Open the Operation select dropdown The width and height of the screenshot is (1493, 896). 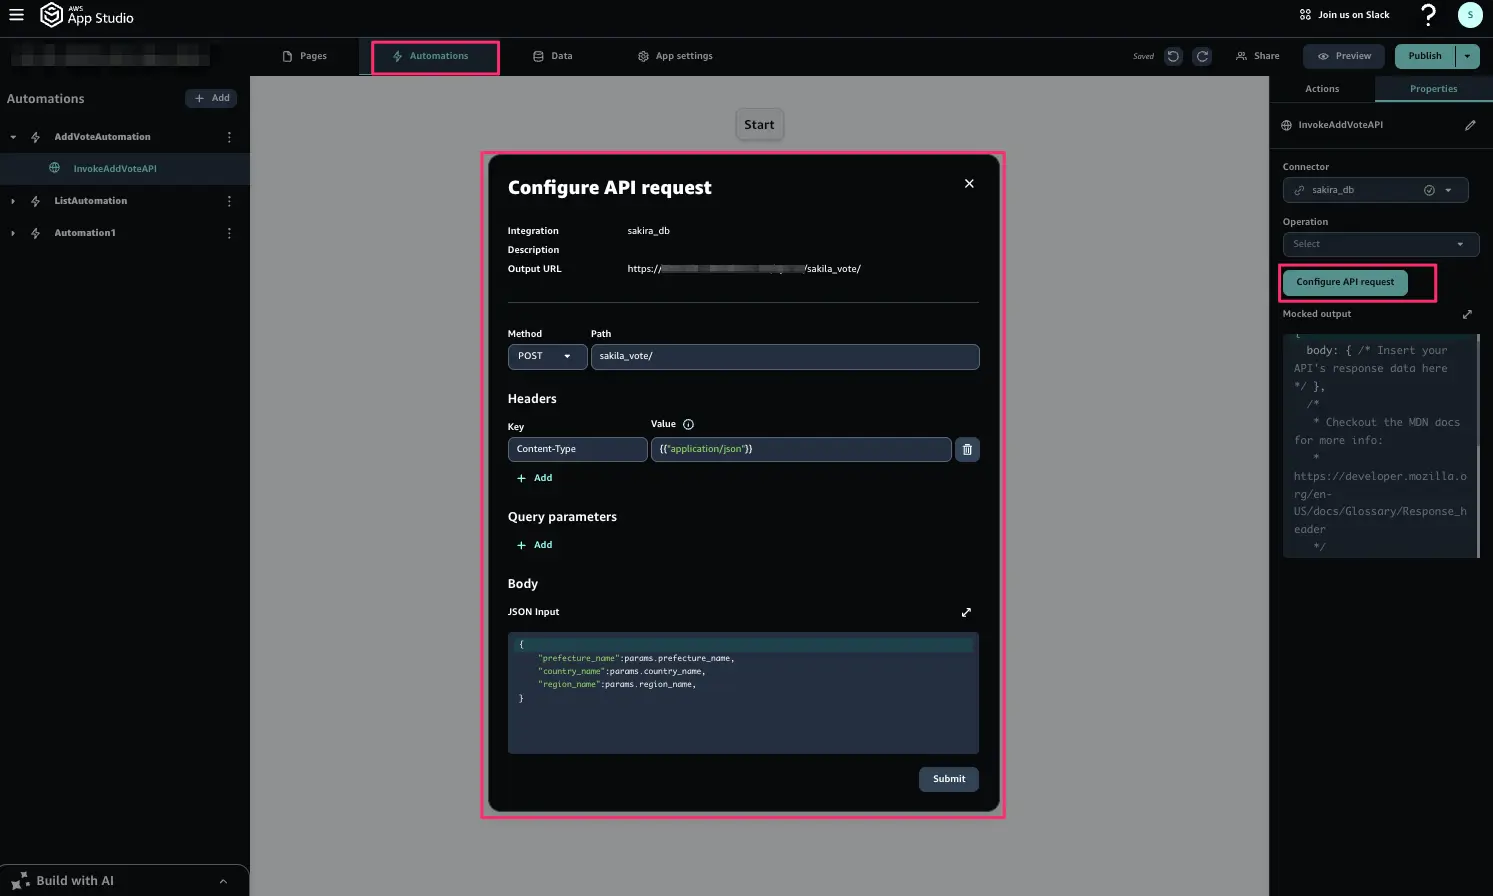[1380, 244]
